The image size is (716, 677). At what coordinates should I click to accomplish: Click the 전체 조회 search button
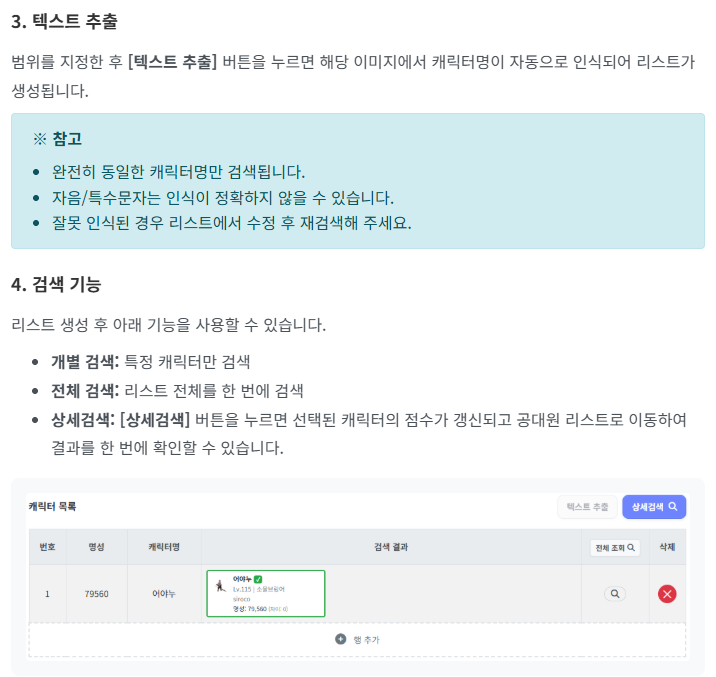[614, 548]
